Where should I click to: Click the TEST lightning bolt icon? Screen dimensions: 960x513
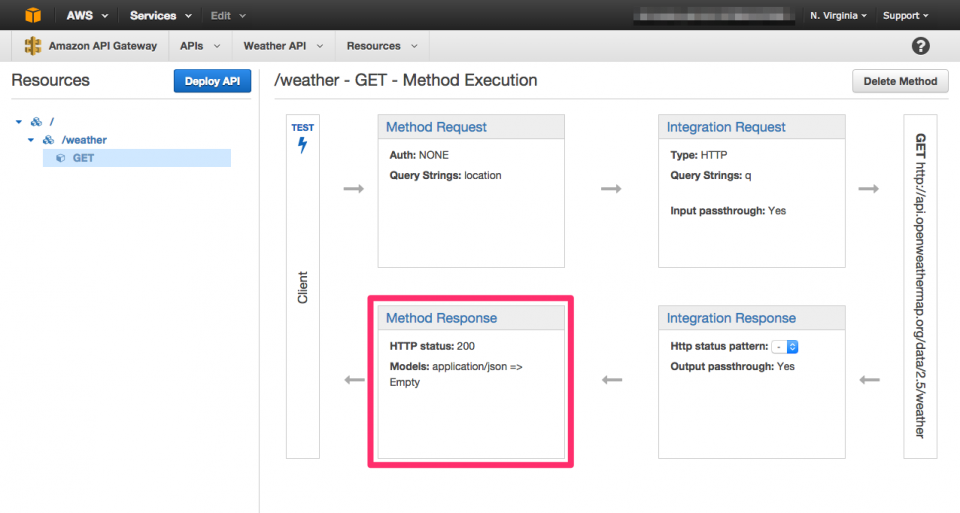(302, 145)
